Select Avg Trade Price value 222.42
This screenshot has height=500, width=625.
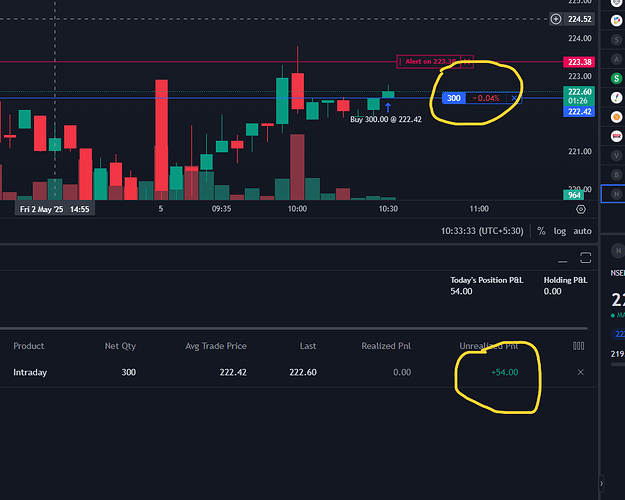click(x=233, y=372)
